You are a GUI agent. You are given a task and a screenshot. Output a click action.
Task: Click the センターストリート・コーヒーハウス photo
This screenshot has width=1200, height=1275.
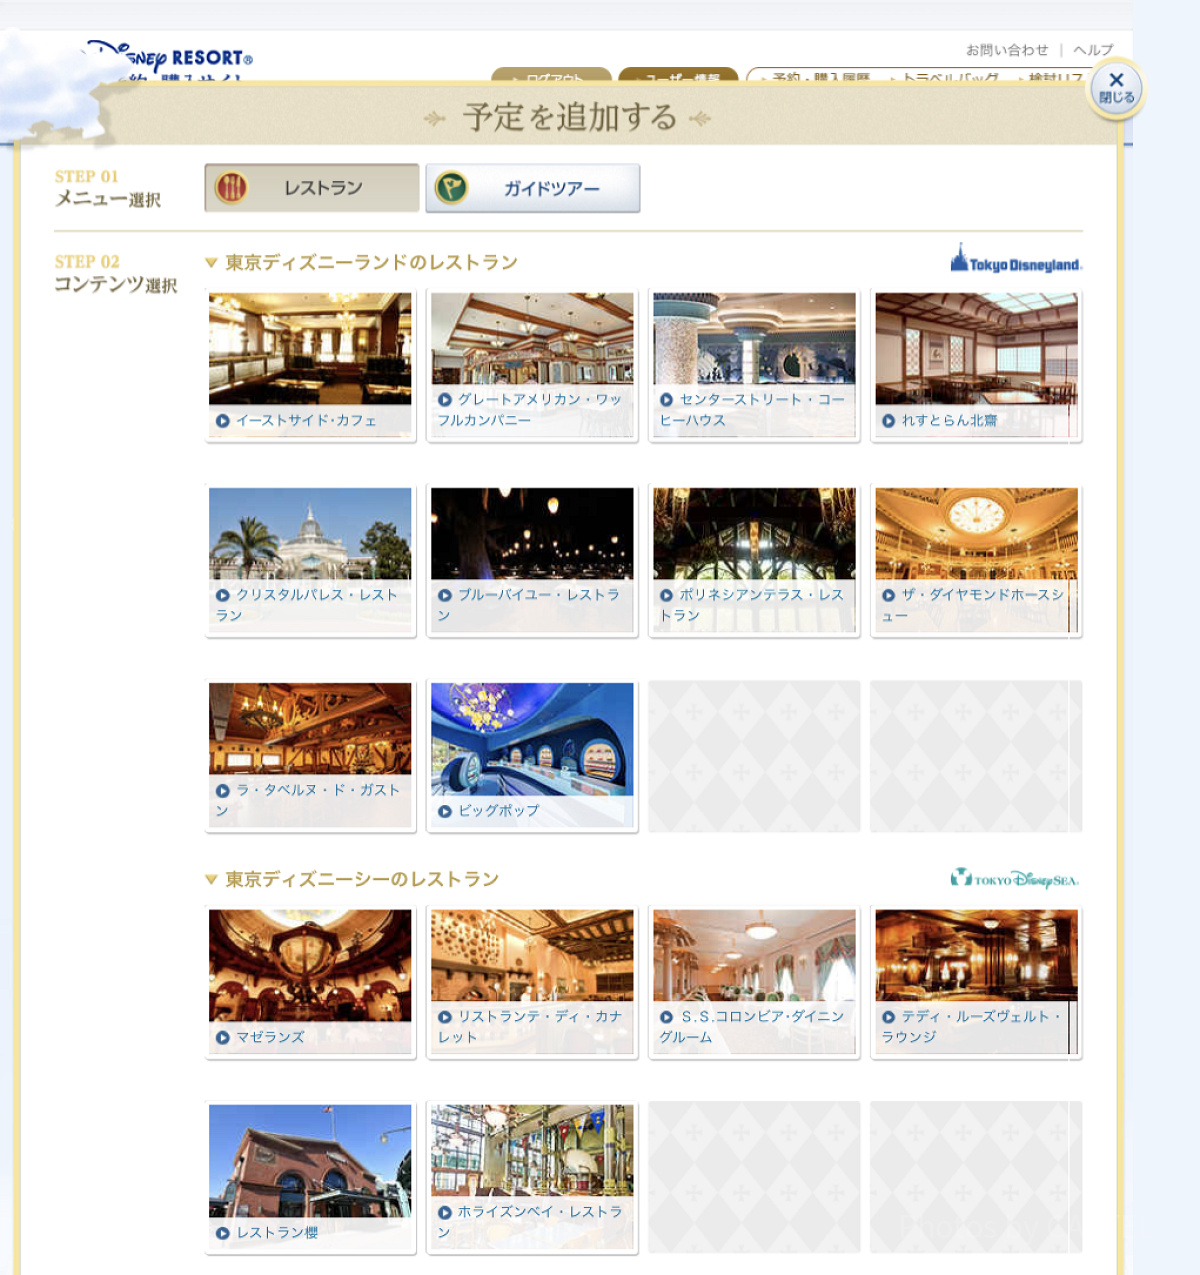(x=754, y=338)
